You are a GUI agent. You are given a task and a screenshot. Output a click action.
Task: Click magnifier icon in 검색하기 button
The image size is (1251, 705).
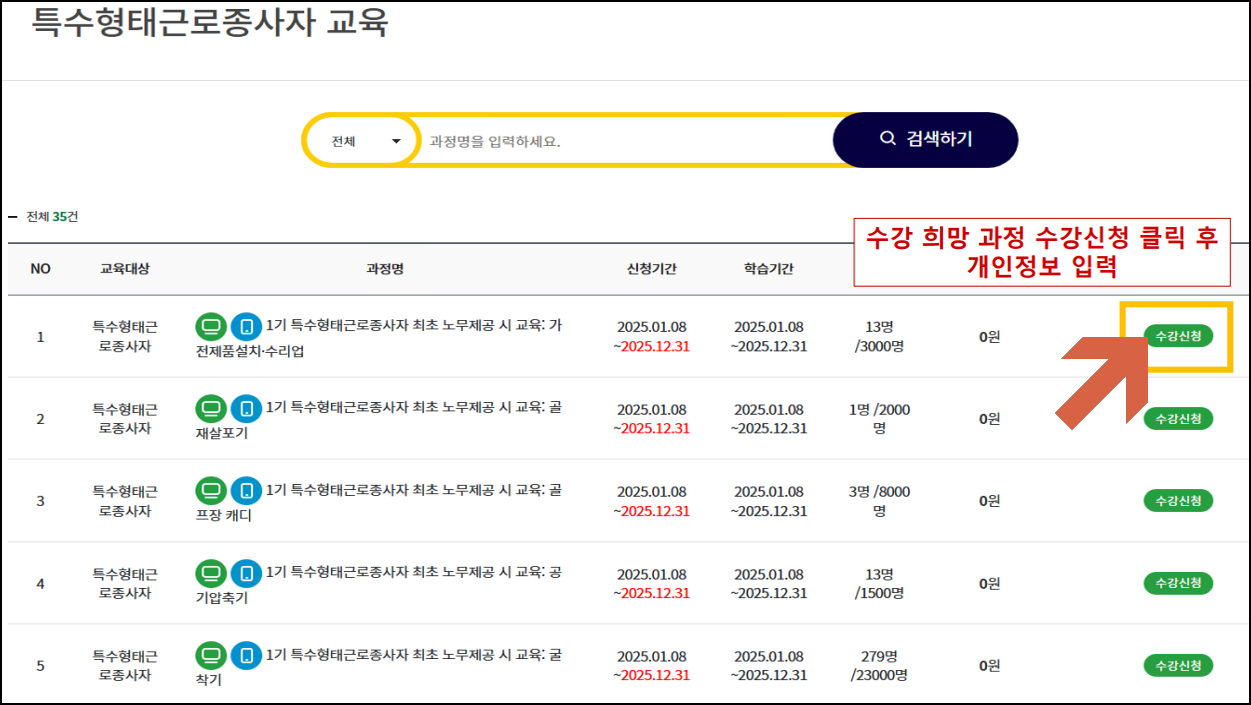(x=888, y=139)
